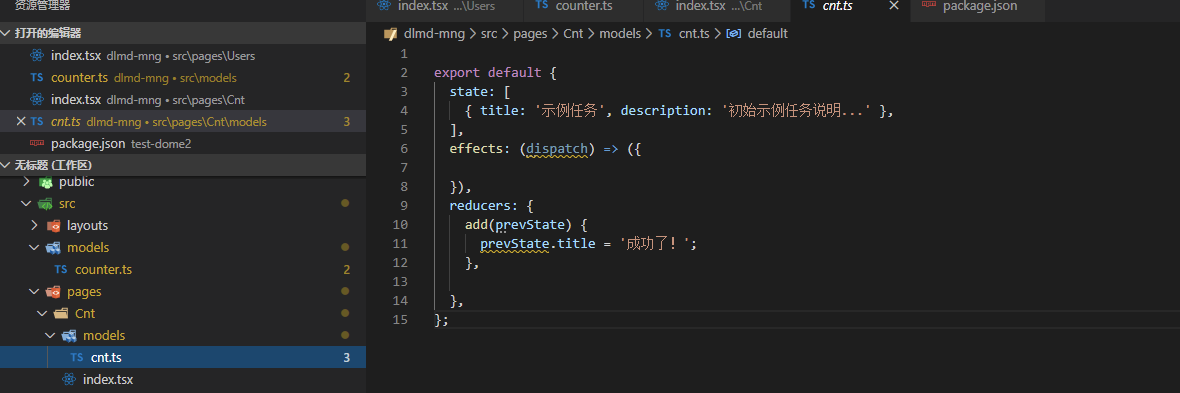Open the cnt.ts breadcrumb segment
The height and width of the screenshot is (393, 1180).
tap(694, 33)
